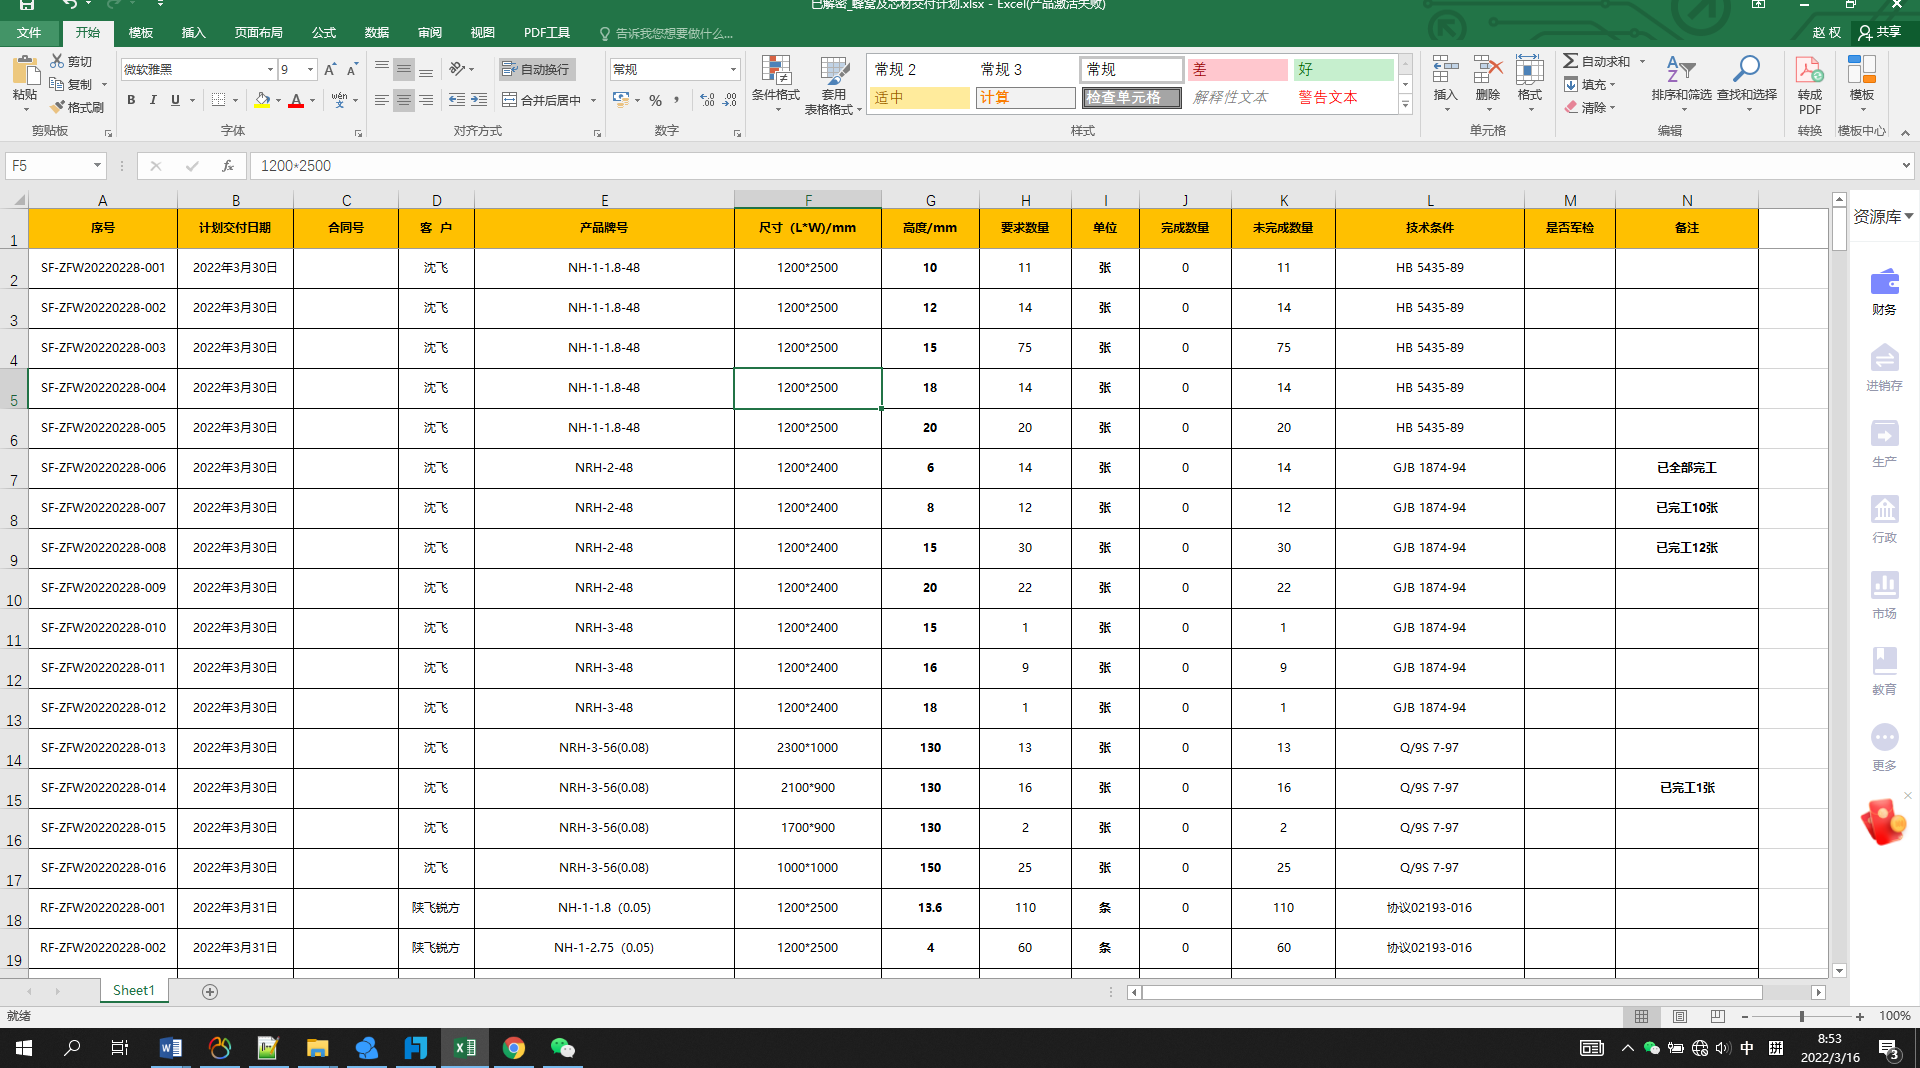Open WeChat from the taskbar

[x=563, y=1048]
